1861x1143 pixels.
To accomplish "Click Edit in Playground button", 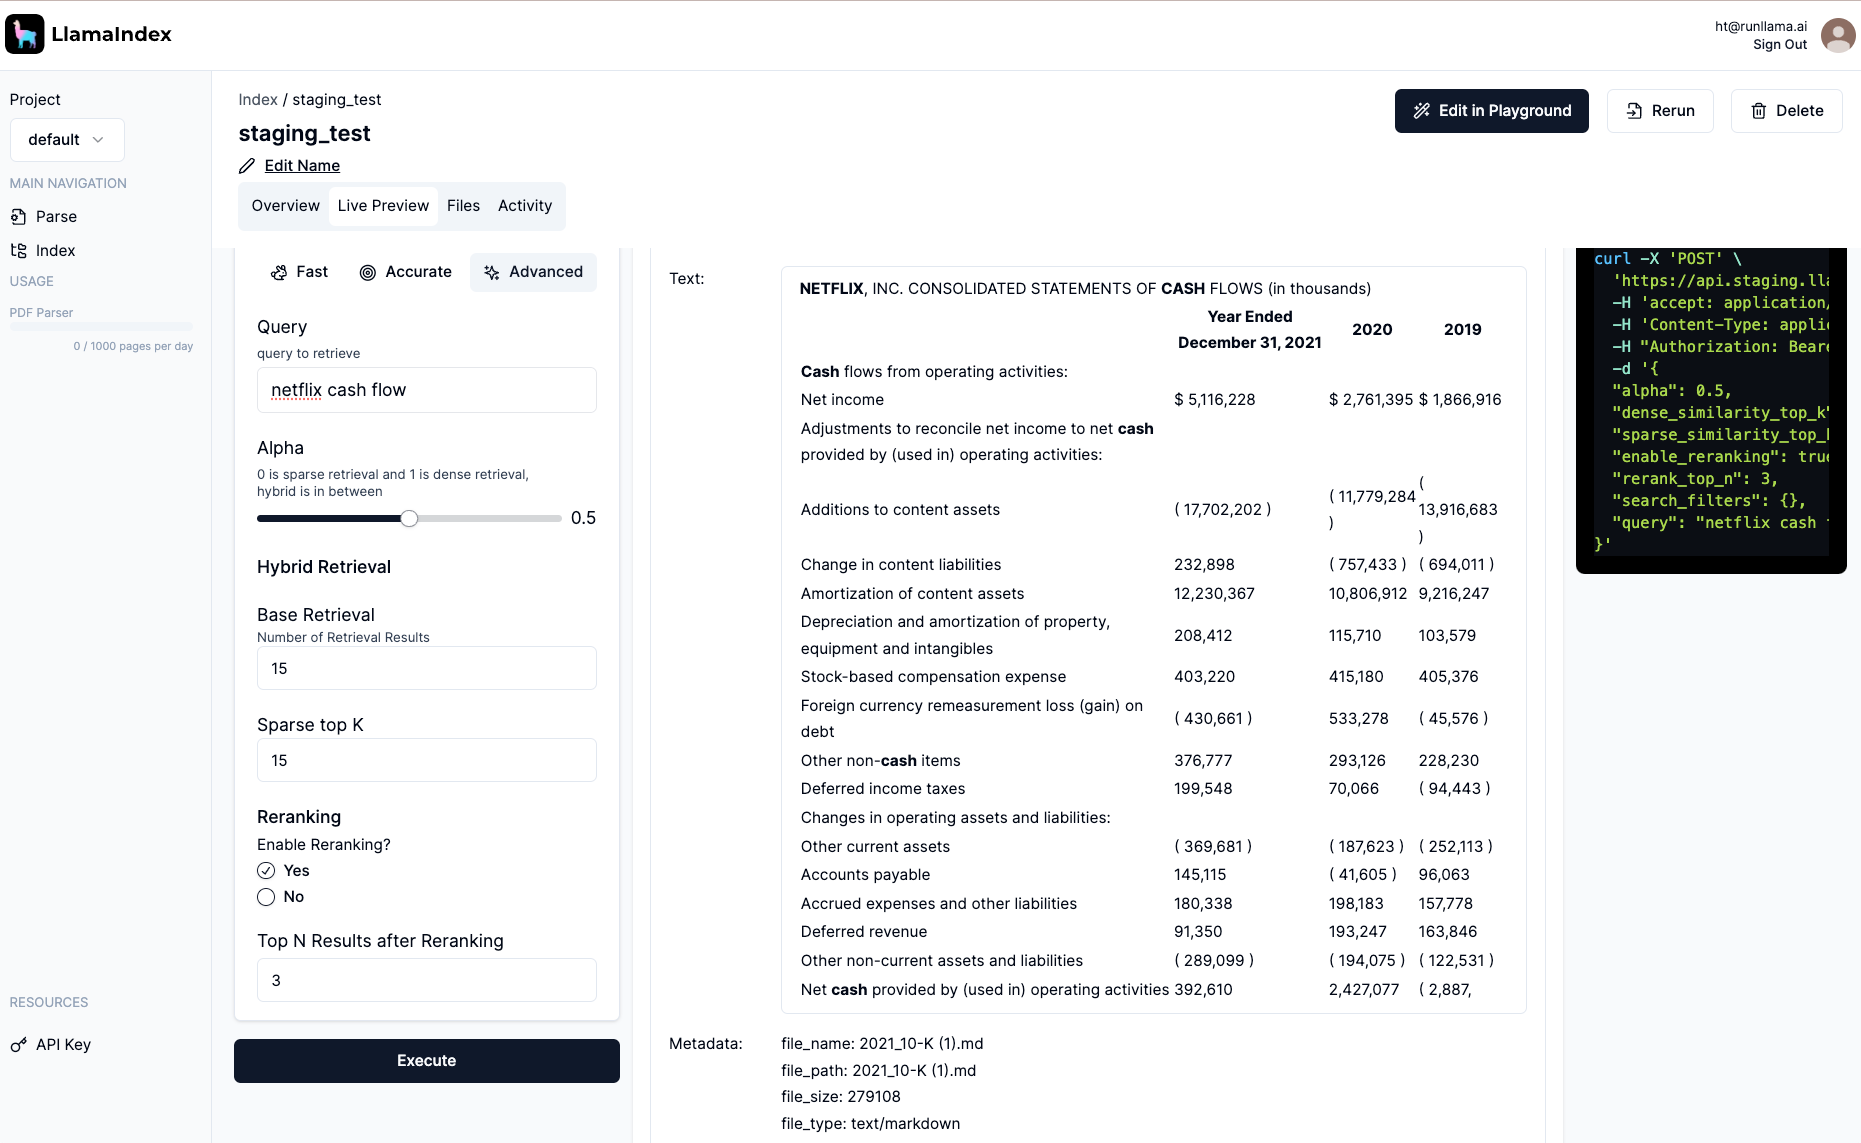I will pyautogui.click(x=1491, y=111).
